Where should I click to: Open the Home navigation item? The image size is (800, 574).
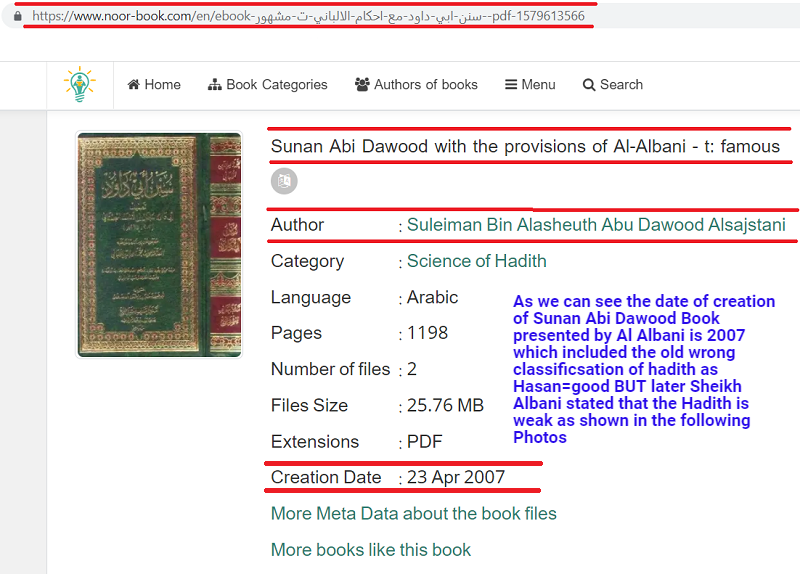154,84
